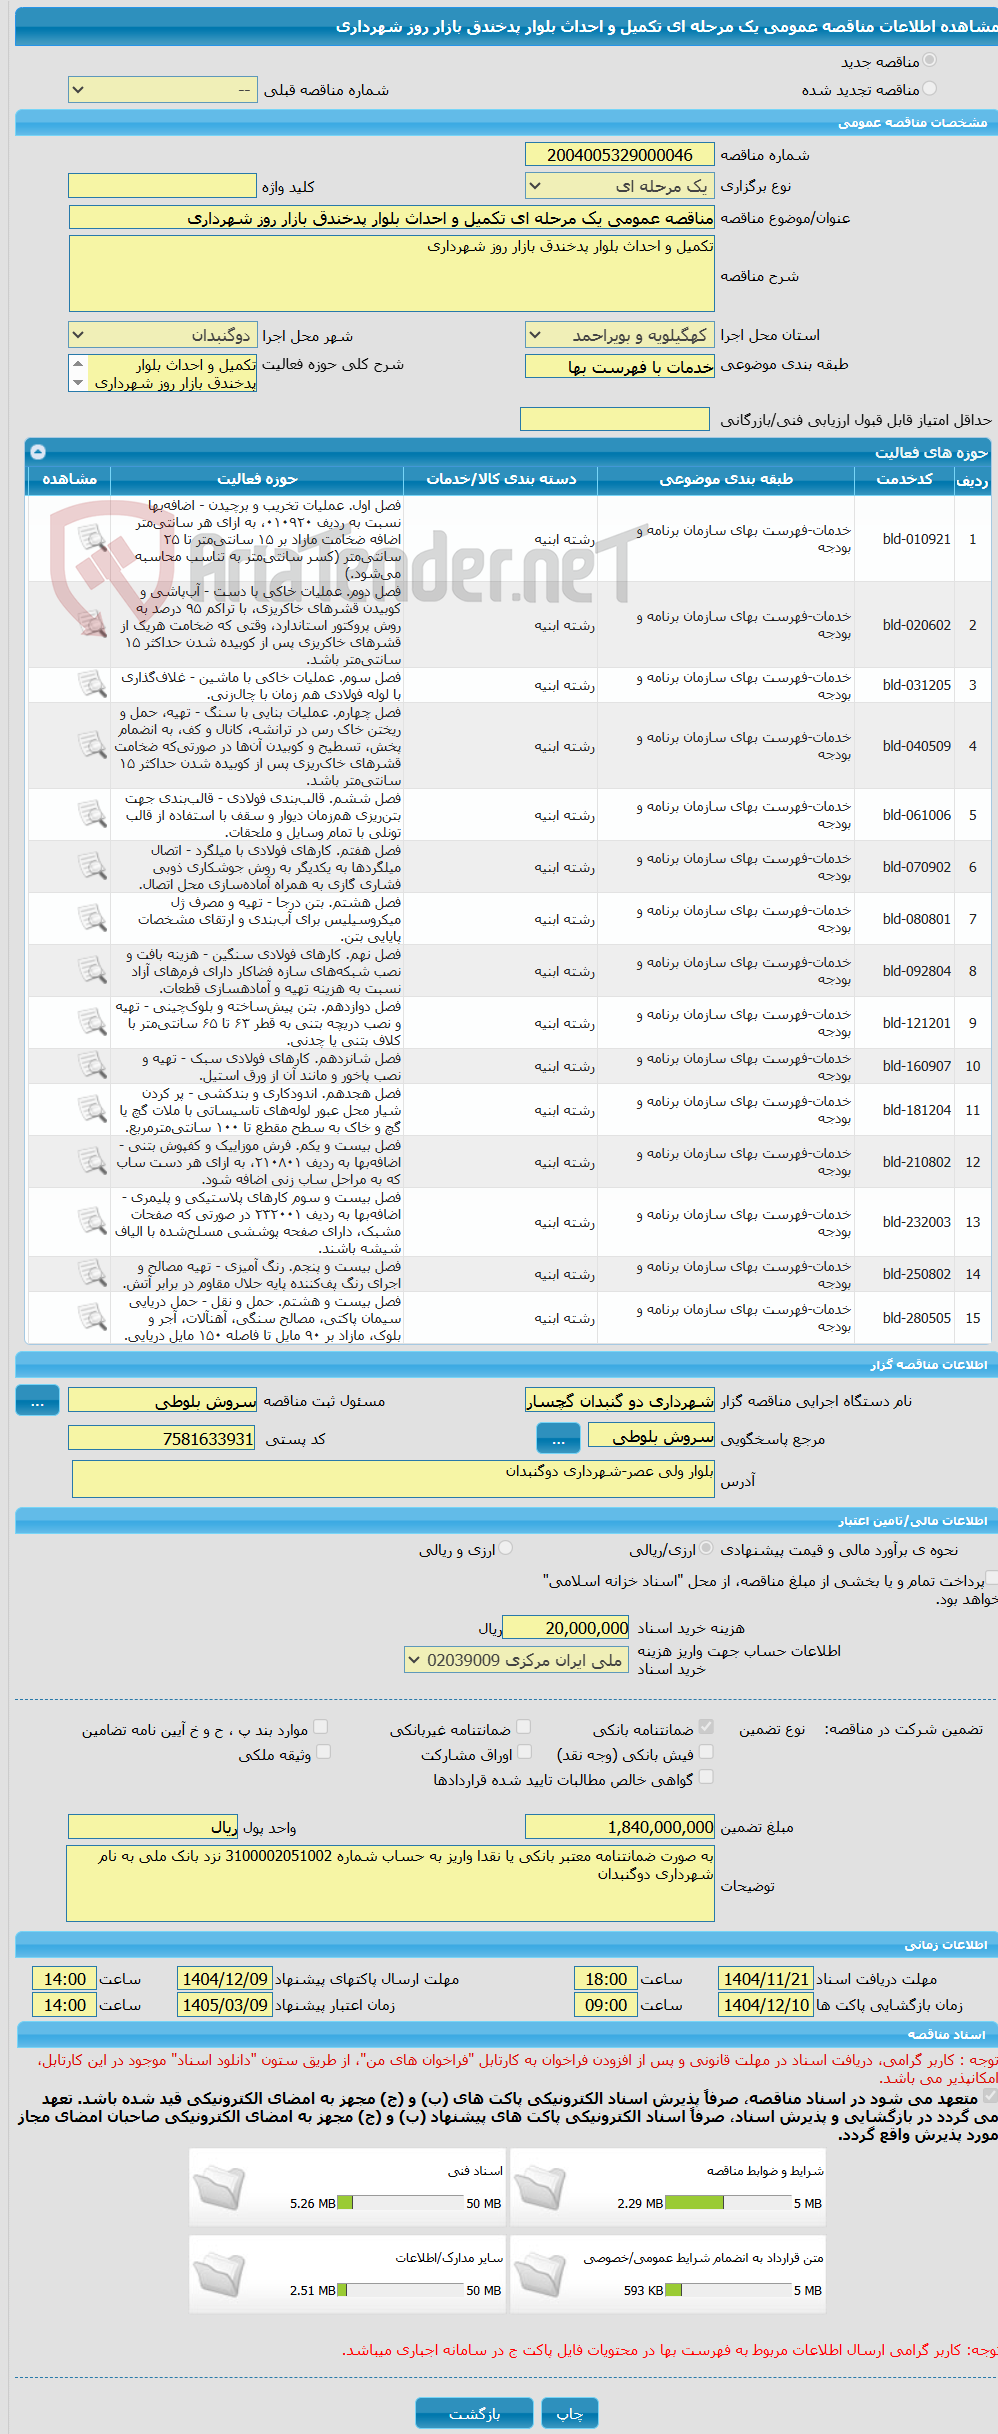Open view icon for row bld-040509
The image size is (998, 2434).
pos(92,745)
